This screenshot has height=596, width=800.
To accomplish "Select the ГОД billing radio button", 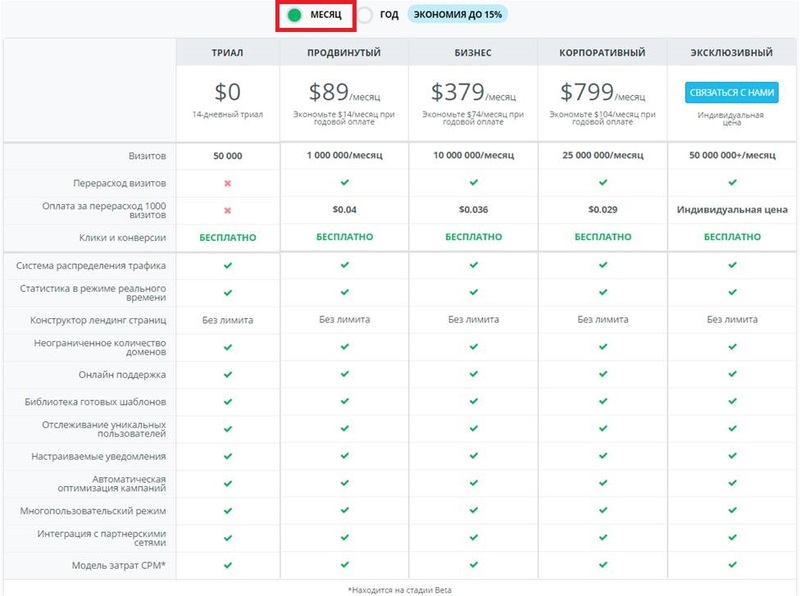I will (x=366, y=15).
